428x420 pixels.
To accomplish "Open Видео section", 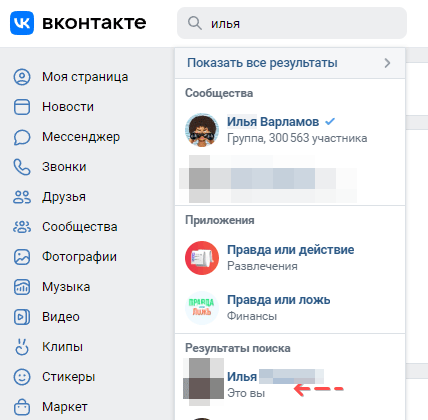I will pos(61,317).
